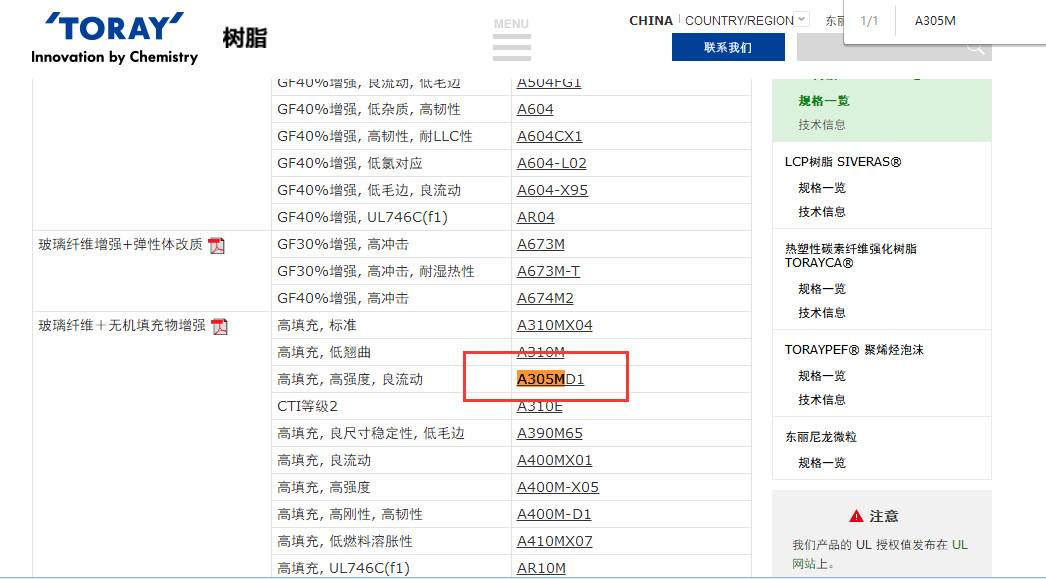Open the A673M-T grade link

pos(548,271)
